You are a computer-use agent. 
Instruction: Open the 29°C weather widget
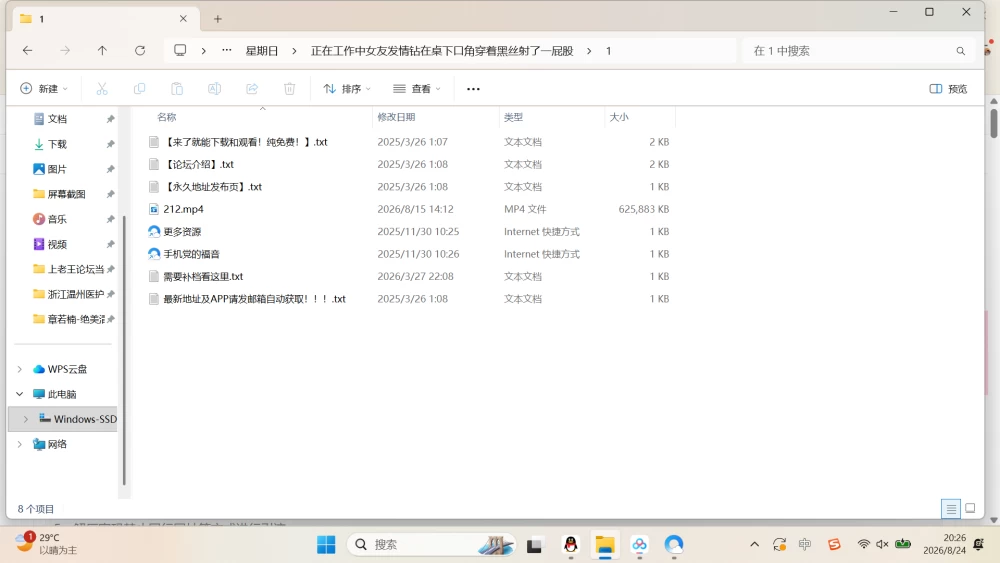coord(46,544)
